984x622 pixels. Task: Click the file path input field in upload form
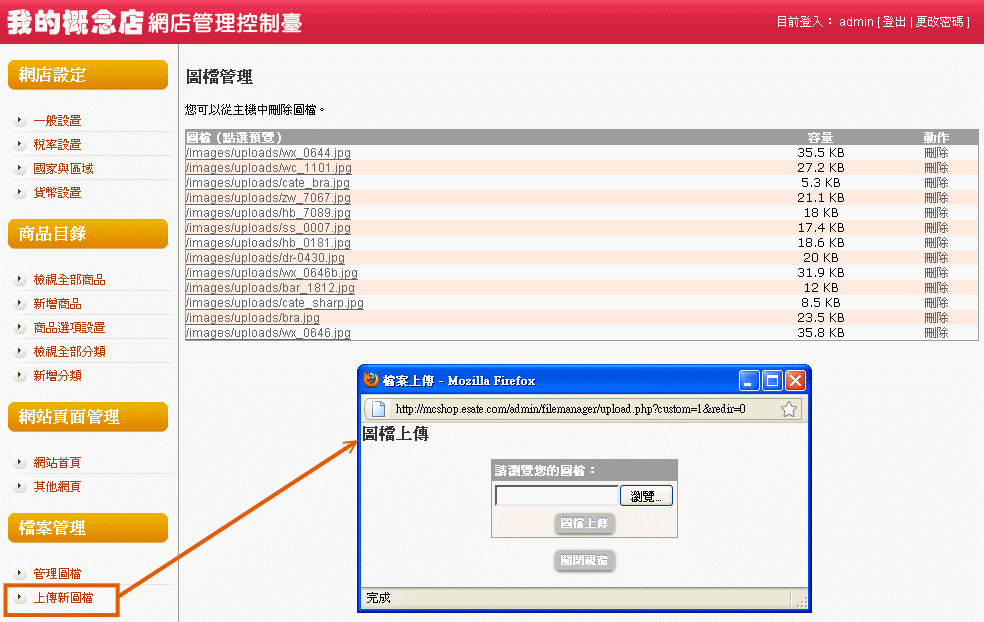[x=556, y=496]
